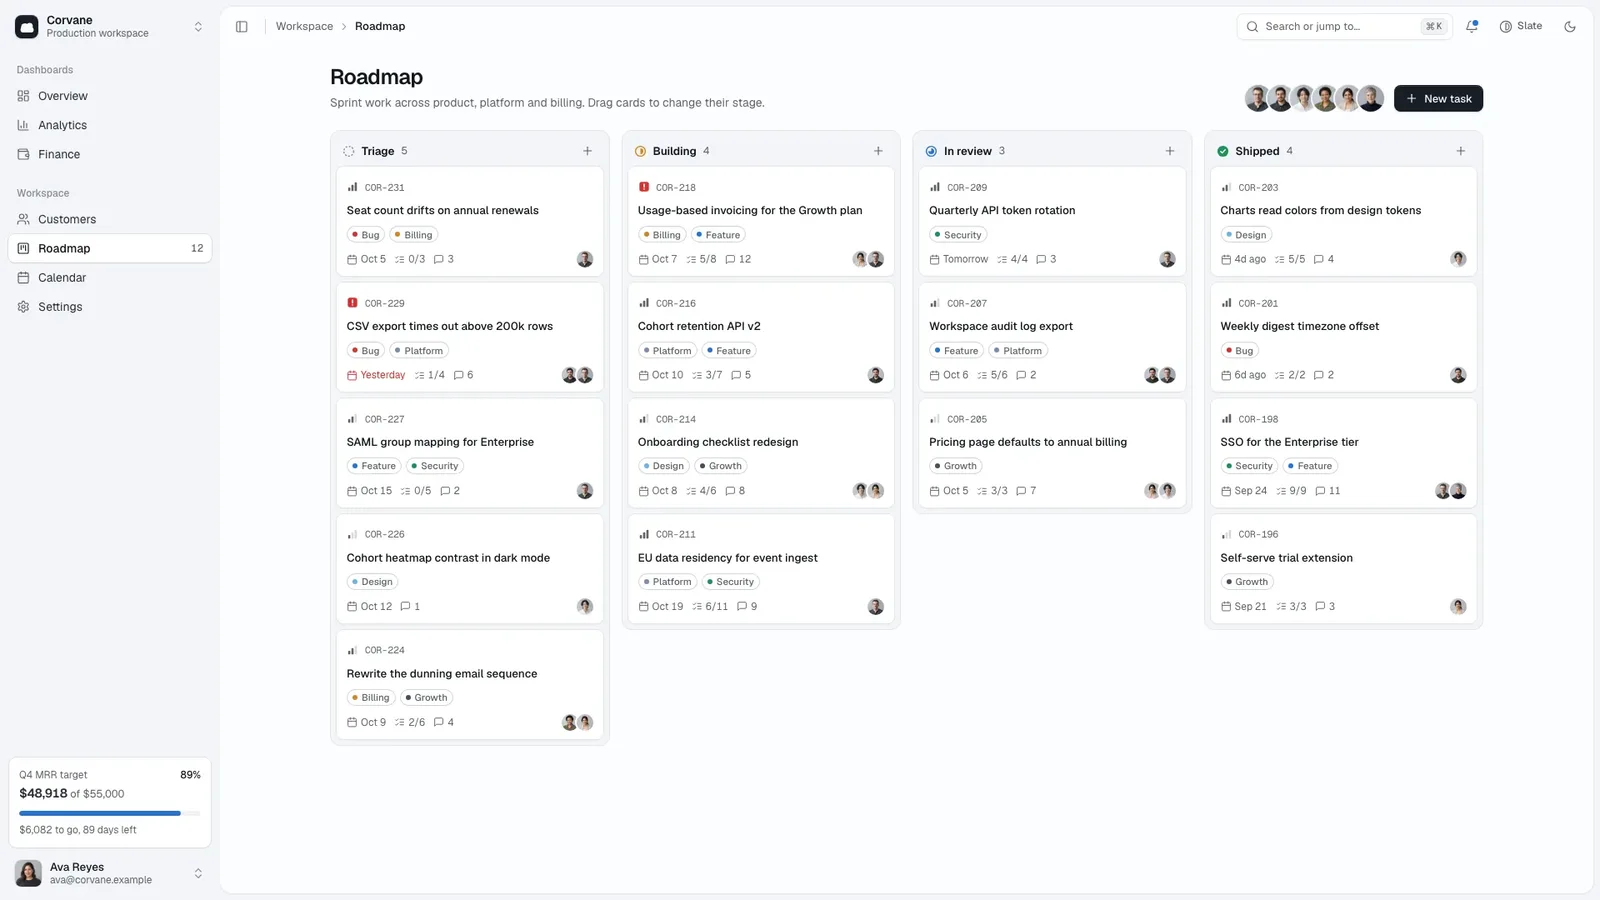Click the priority bars icon on COR-231
Screen dimensions: 1600x900
coord(352,187)
